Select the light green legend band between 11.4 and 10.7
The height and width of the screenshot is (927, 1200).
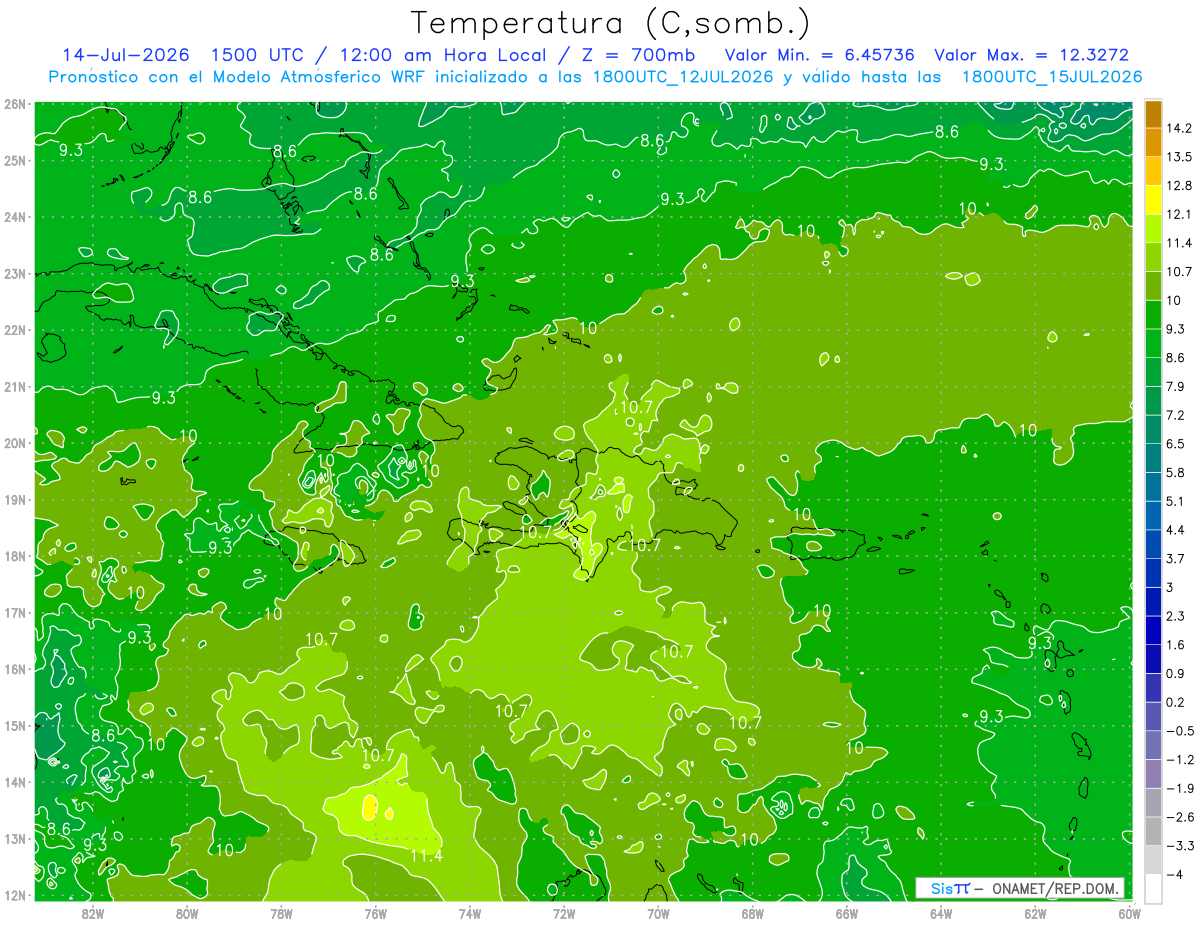coord(1152,258)
